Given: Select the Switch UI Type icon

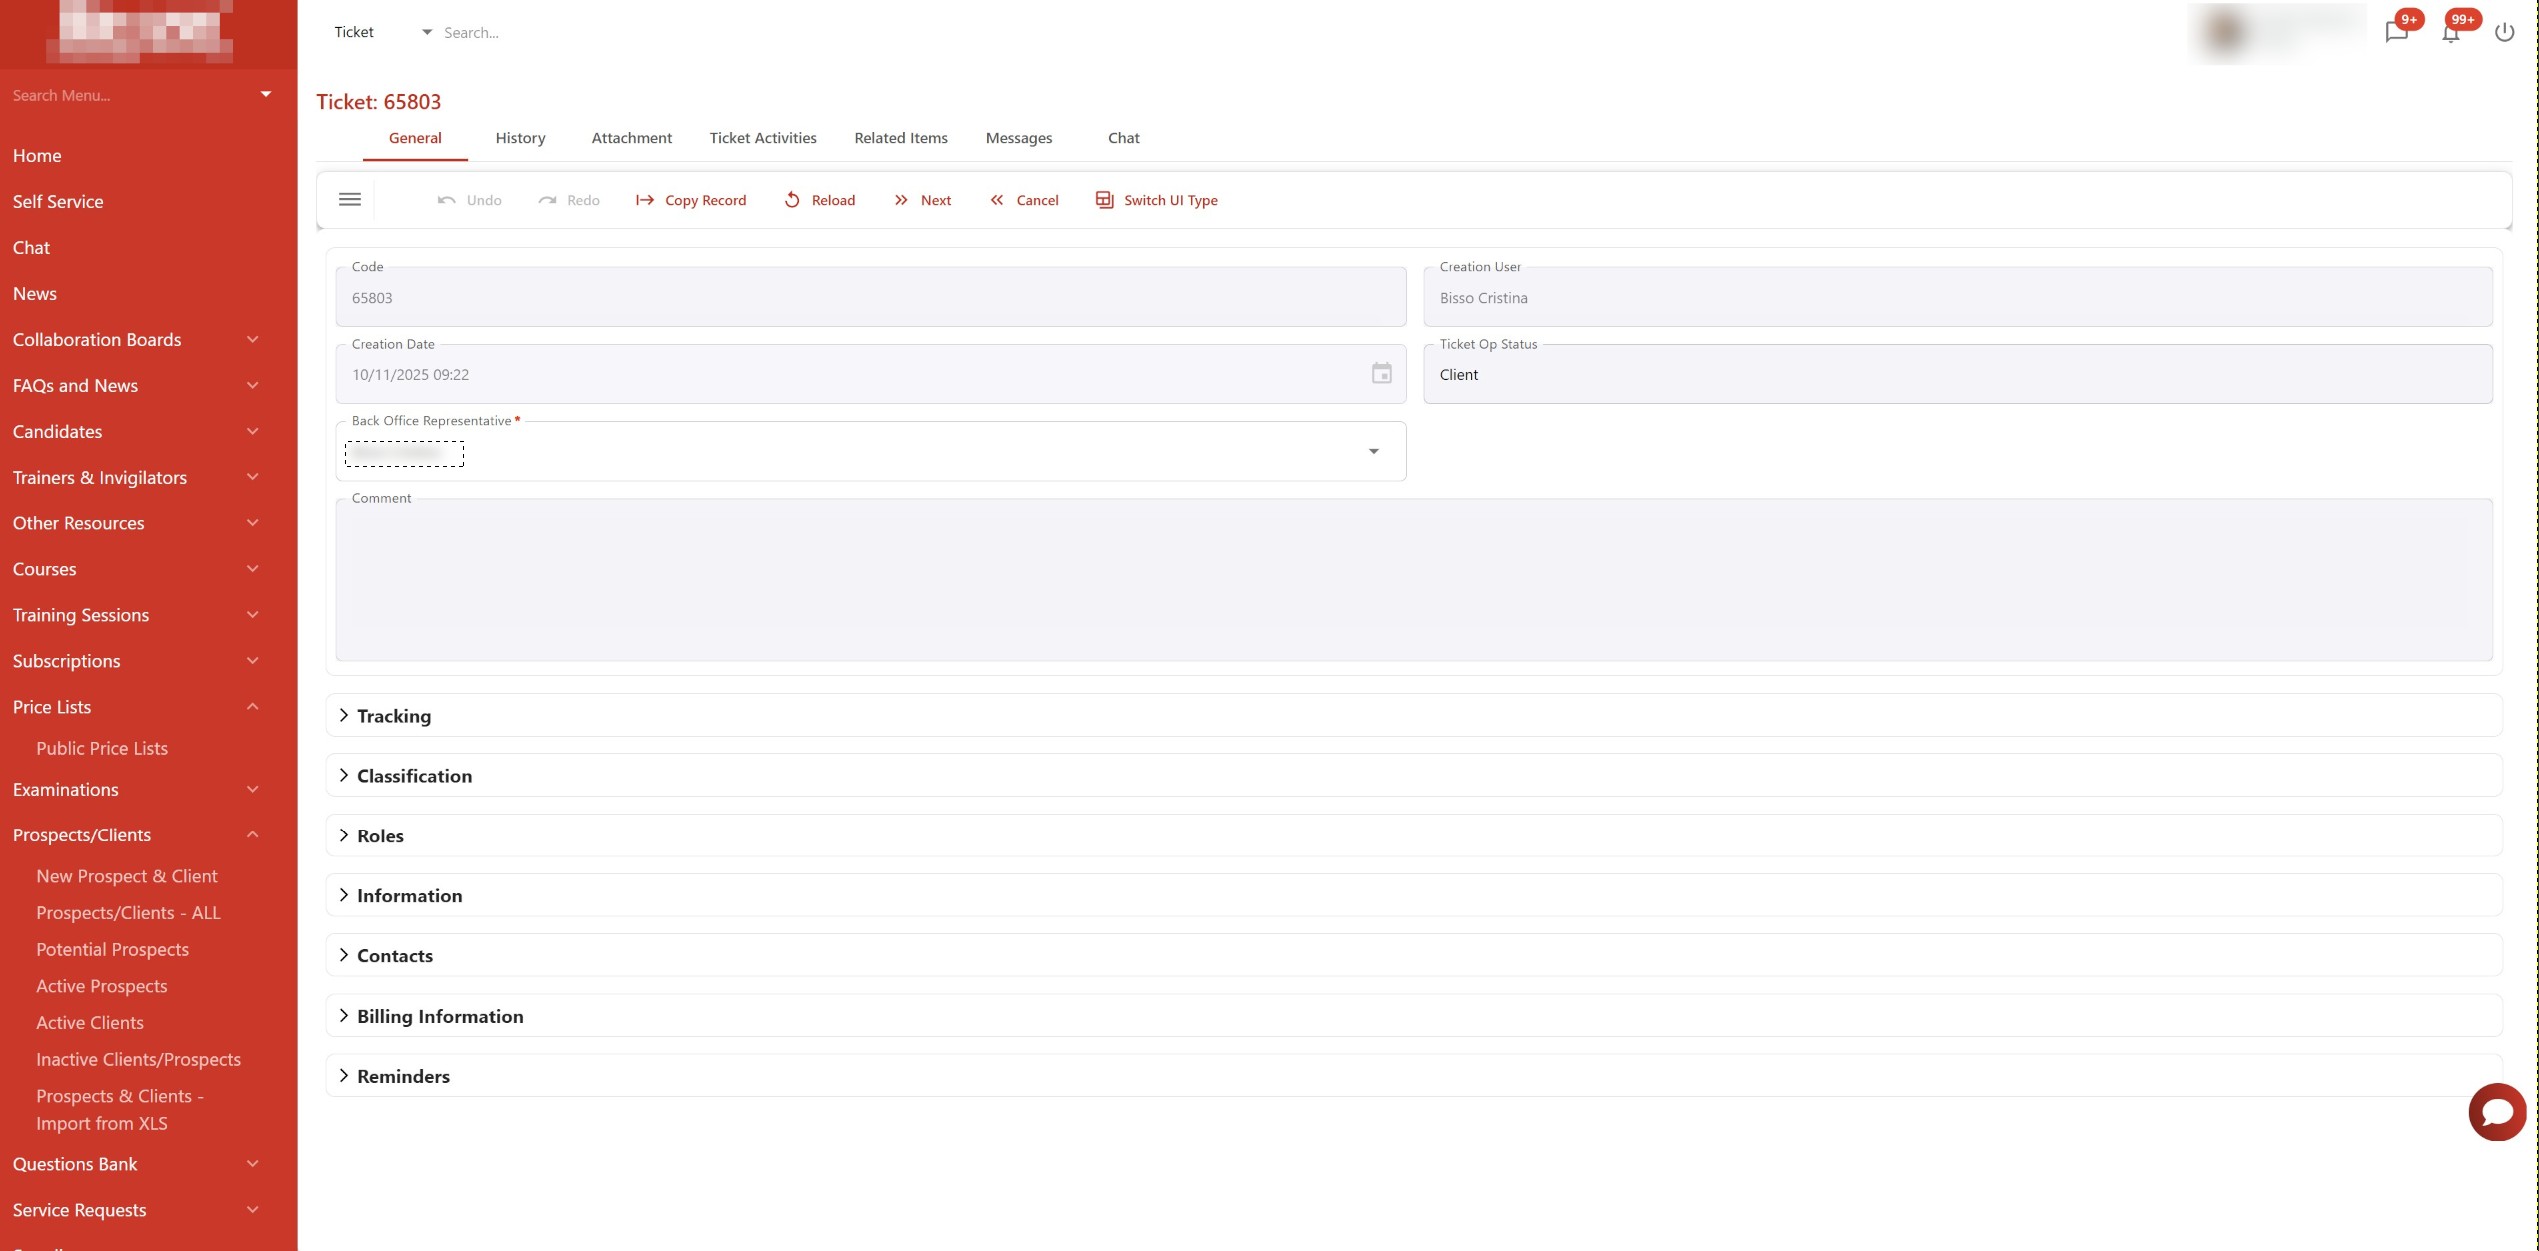Looking at the screenshot, I should click(1104, 200).
